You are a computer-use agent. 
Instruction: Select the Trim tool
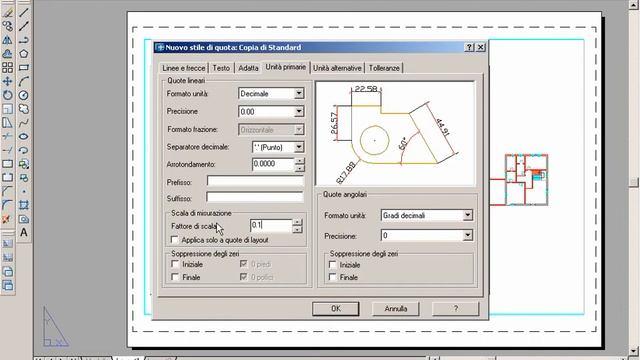(x=7, y=136)
